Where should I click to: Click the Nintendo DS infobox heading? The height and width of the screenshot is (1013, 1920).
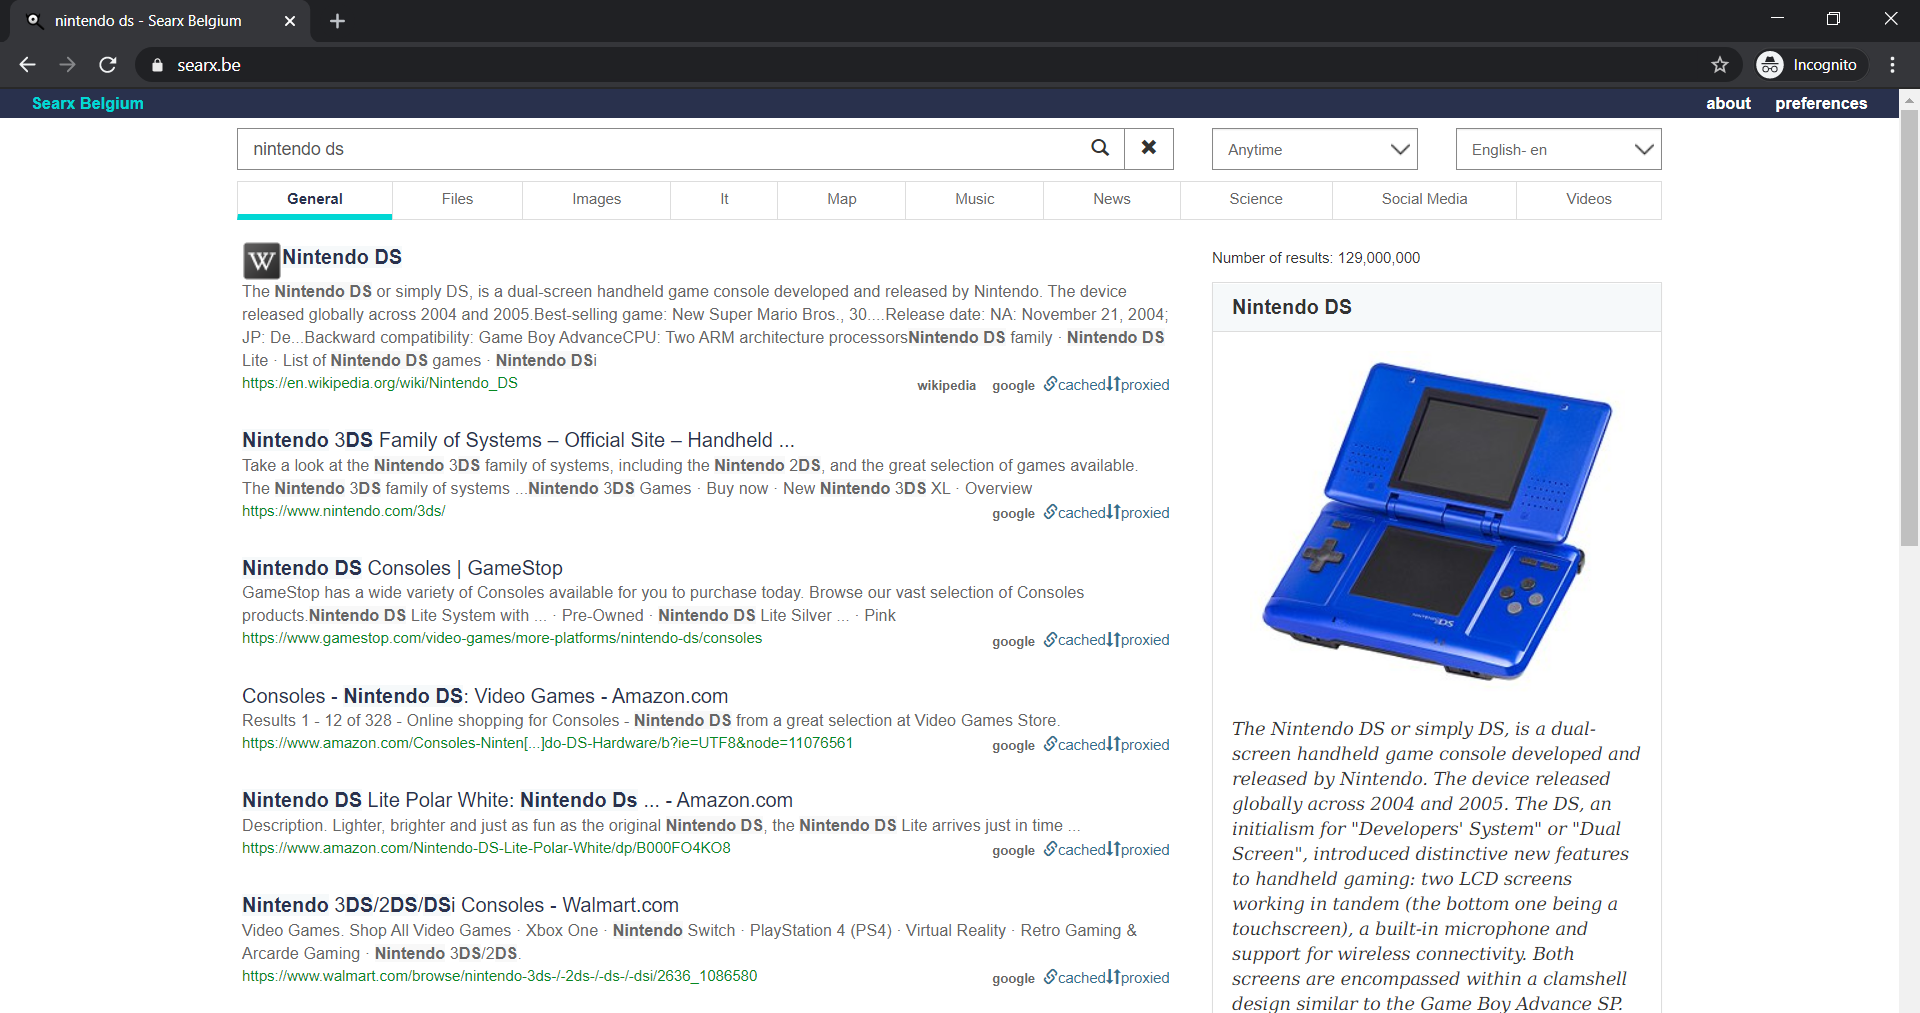[1291, 307]
